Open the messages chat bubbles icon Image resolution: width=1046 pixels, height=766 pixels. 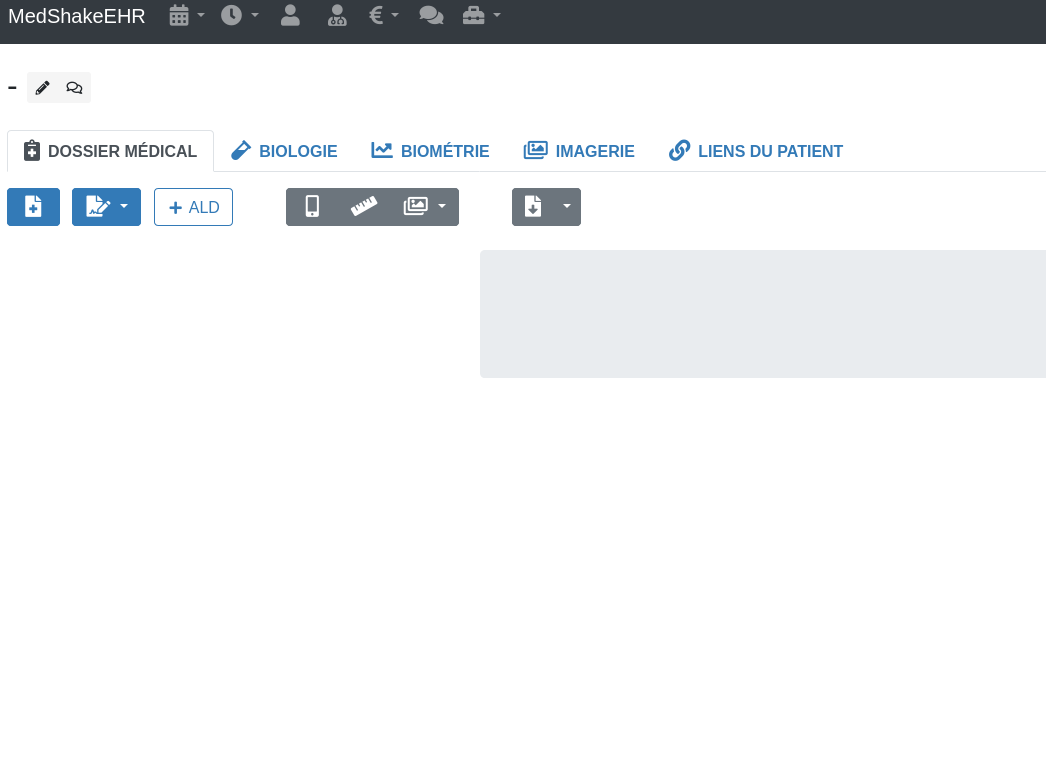pos(431,15)
